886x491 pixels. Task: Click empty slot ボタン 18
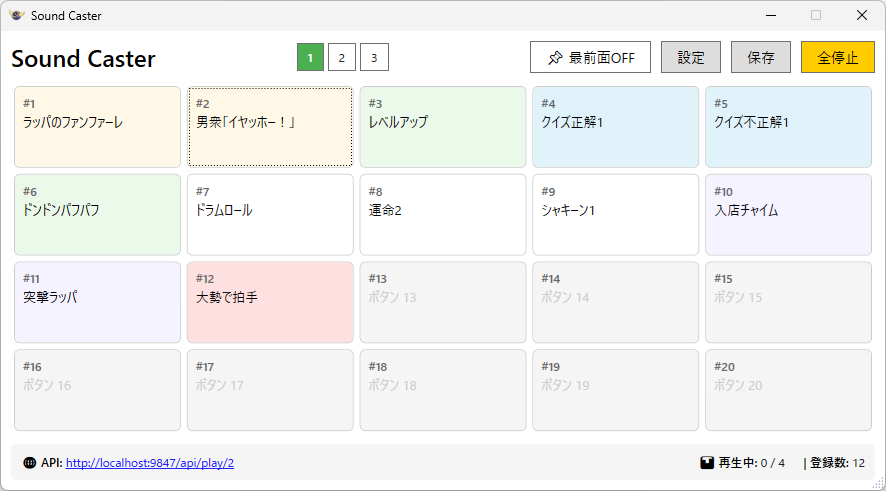click(x=443, y=390)
